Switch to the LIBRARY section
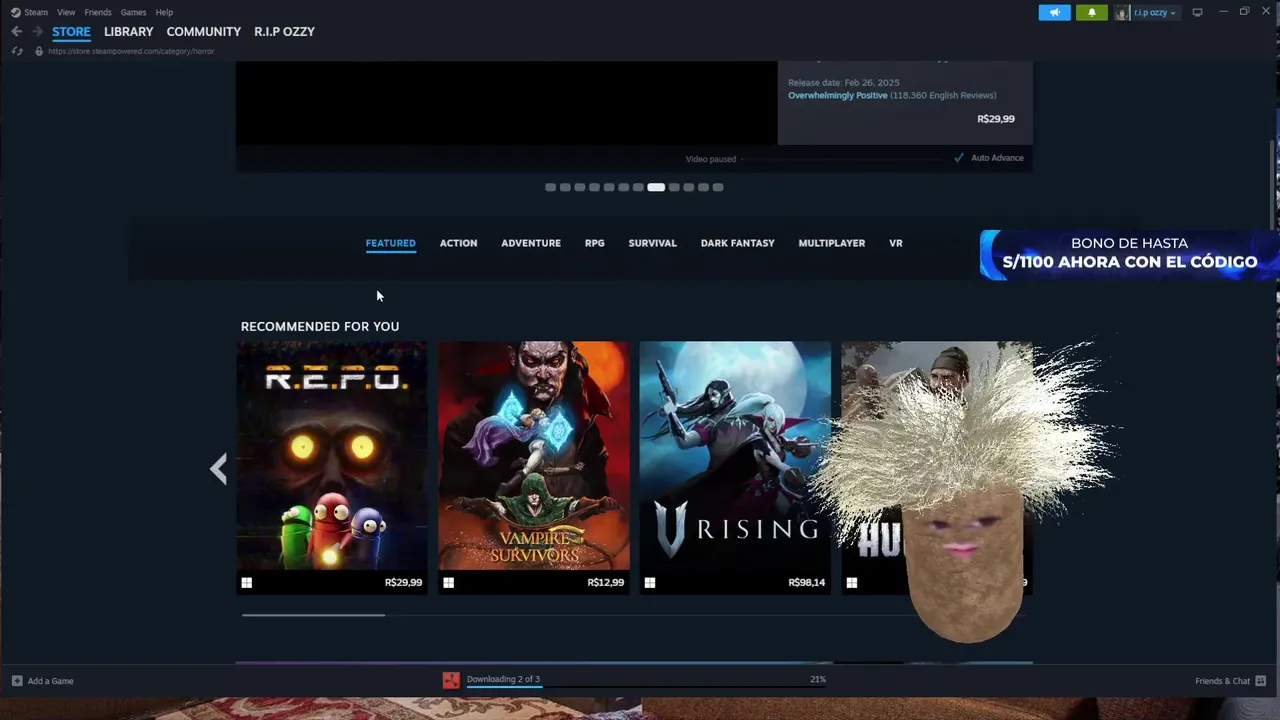The image size is (1280, 720). 129,32
